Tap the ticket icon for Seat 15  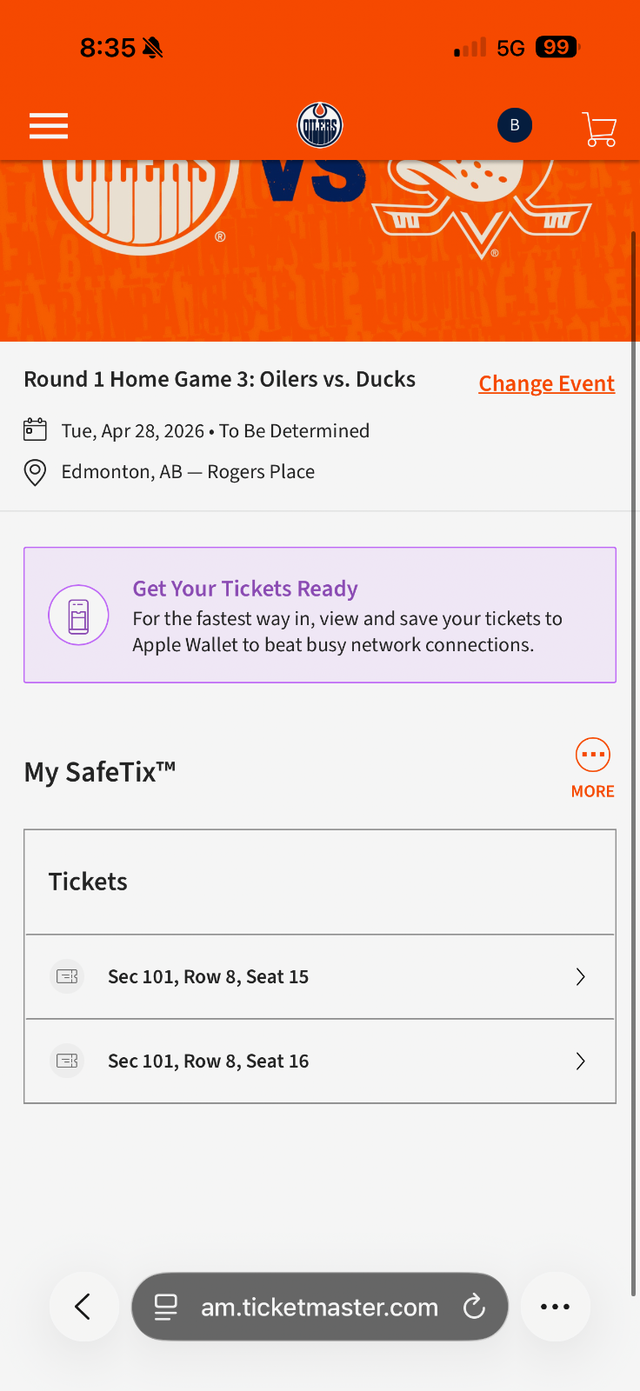click(x=67, y=977)
